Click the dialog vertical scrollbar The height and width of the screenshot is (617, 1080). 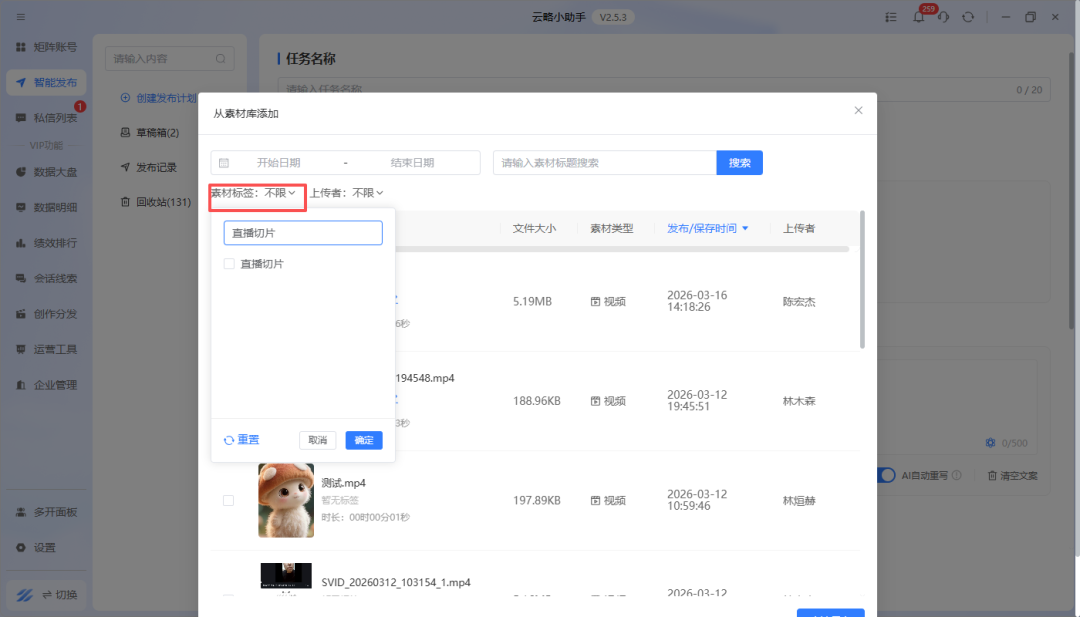862,280
